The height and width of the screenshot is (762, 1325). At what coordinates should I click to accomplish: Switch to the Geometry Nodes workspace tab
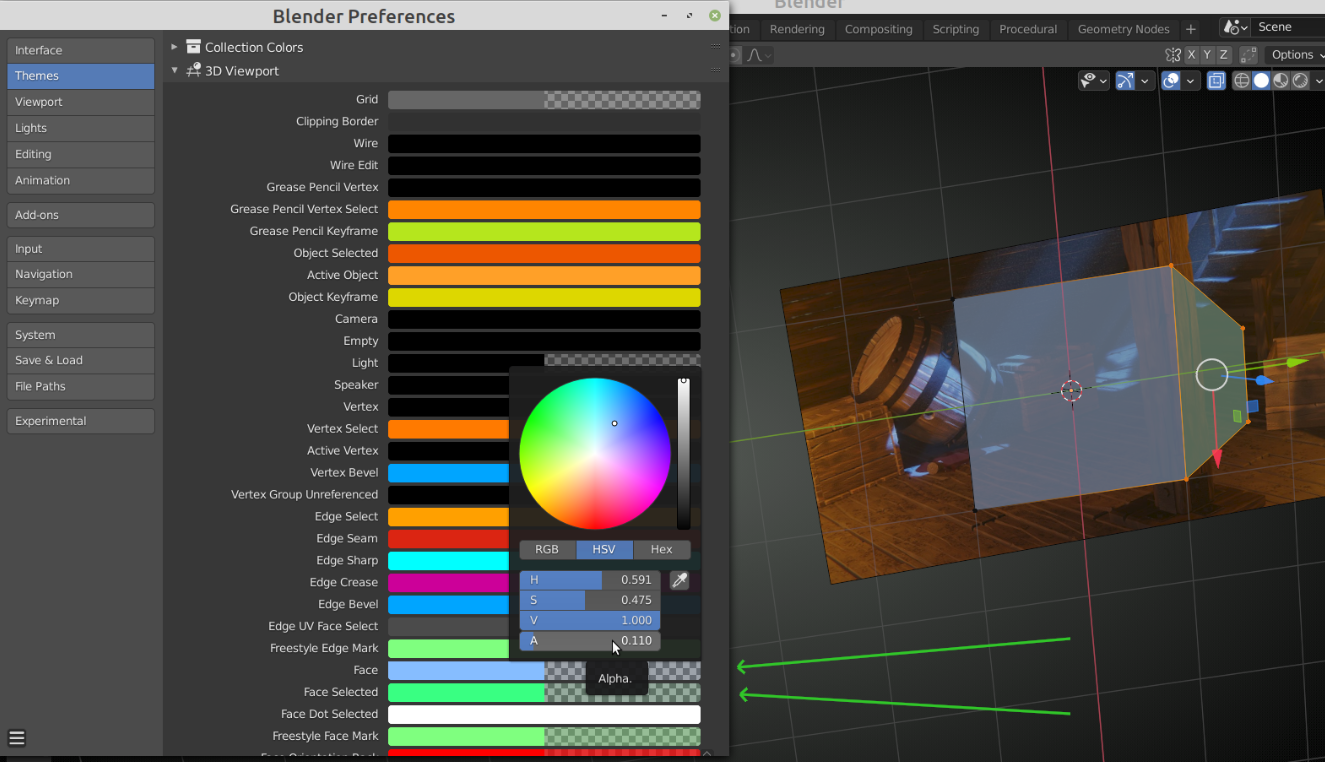coord(1123,29)
